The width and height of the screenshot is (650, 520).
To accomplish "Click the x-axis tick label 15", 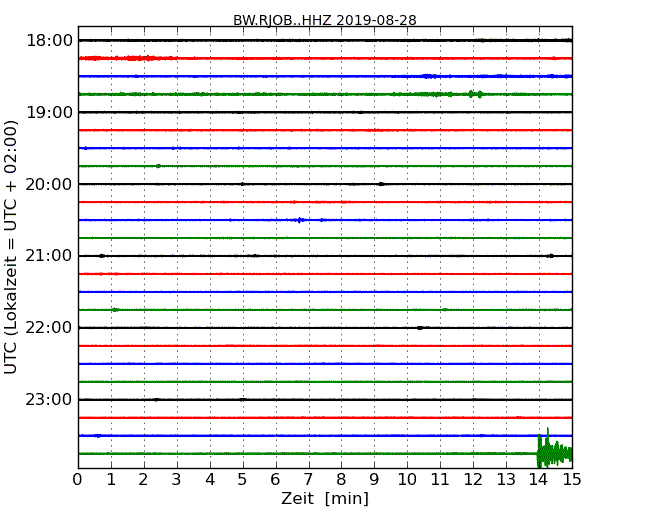I will point(572,480).
